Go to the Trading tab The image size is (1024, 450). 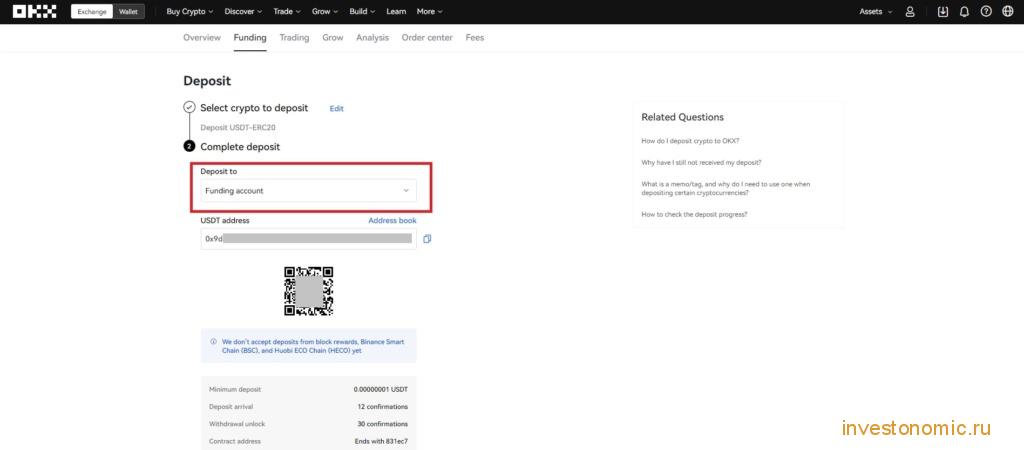click(294, 38)
